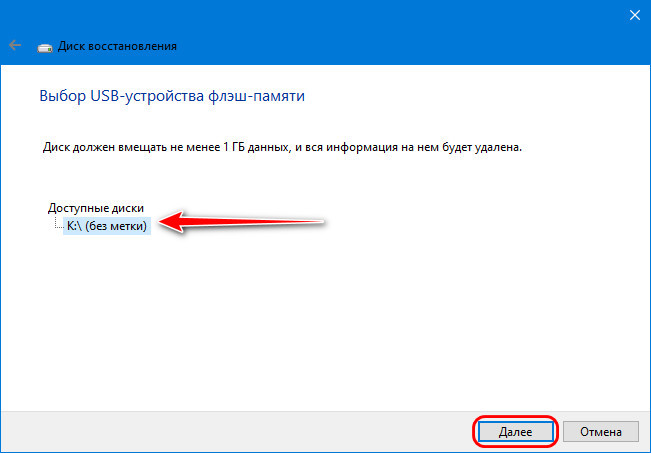Close the recovery drive wizard window

point(634,15)
